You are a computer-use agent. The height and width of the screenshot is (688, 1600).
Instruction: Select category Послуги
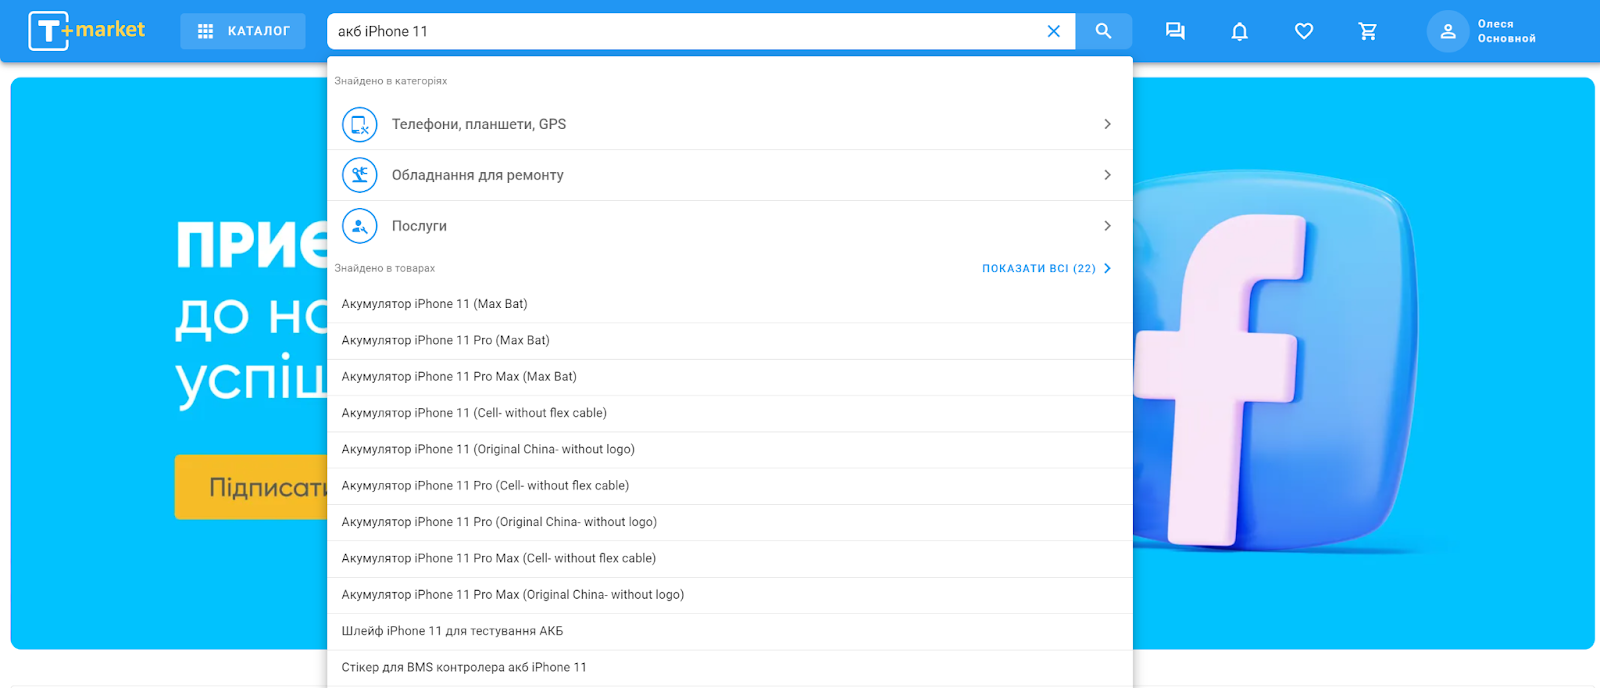[730, 226]
